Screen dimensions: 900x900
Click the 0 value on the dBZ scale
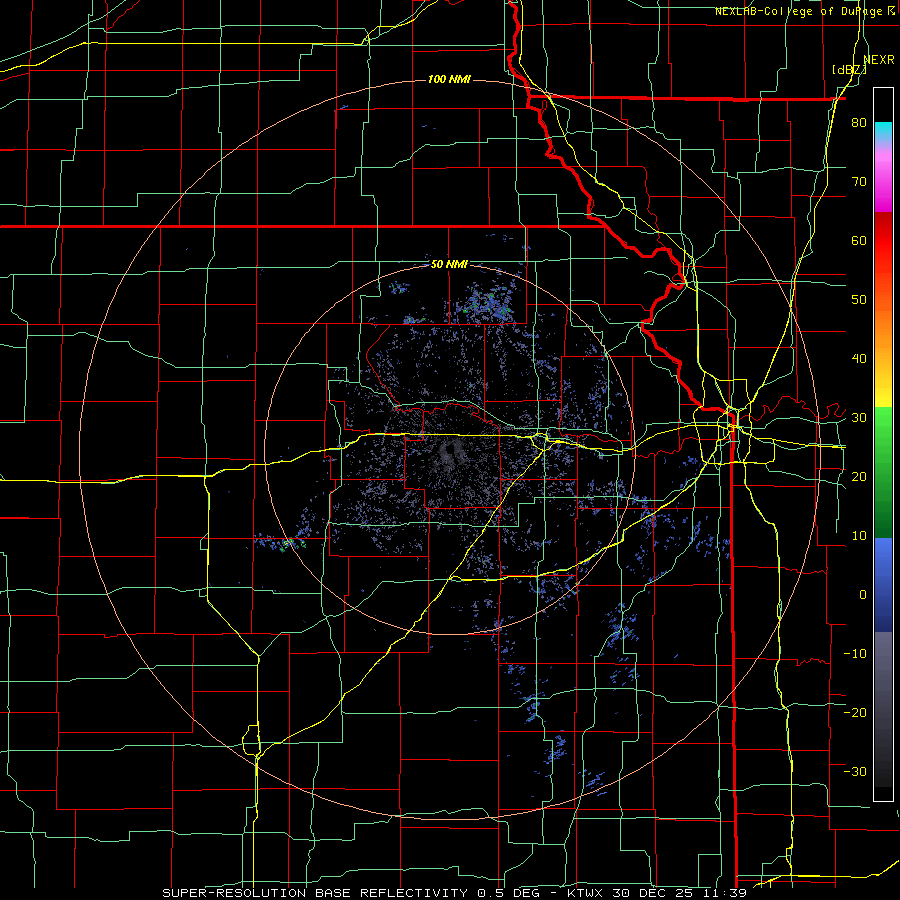click(863, 595)
